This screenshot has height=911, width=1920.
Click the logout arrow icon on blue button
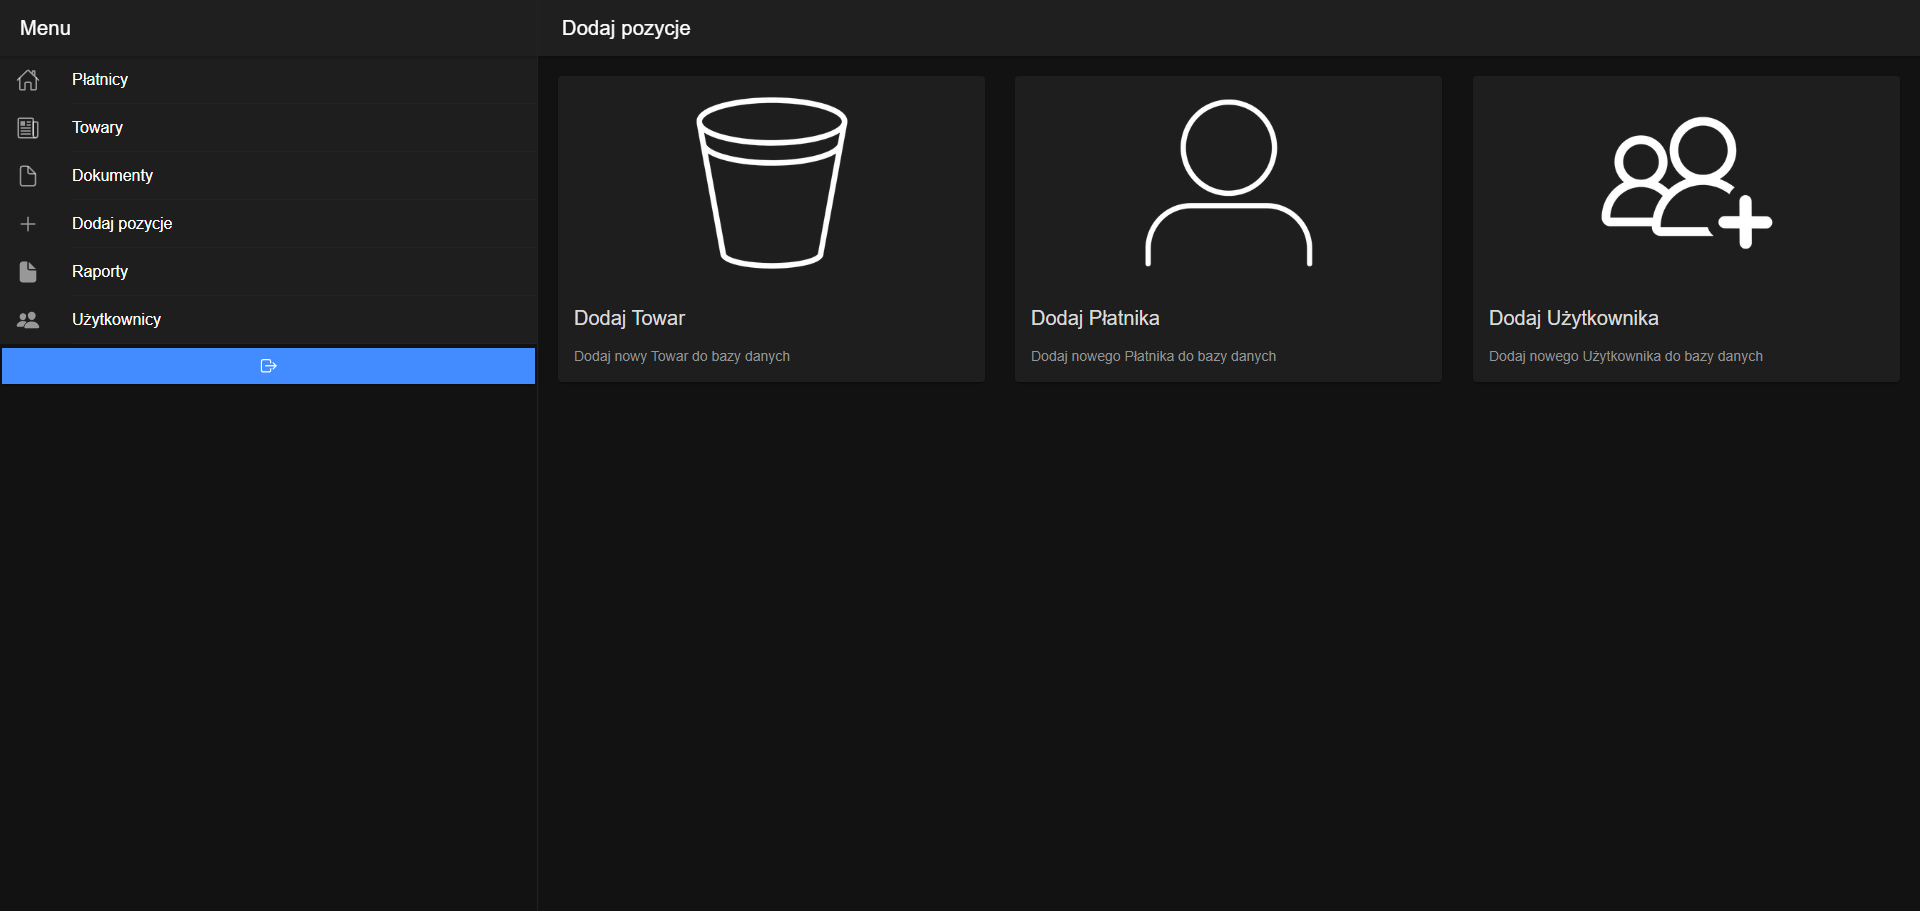(268, 366)
